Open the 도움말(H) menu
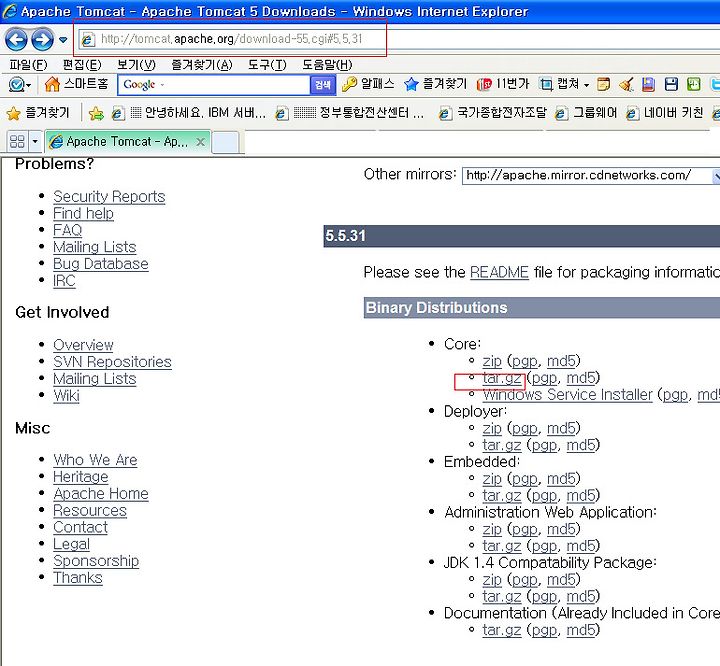 pyautogui.click(x=327, y=65)
